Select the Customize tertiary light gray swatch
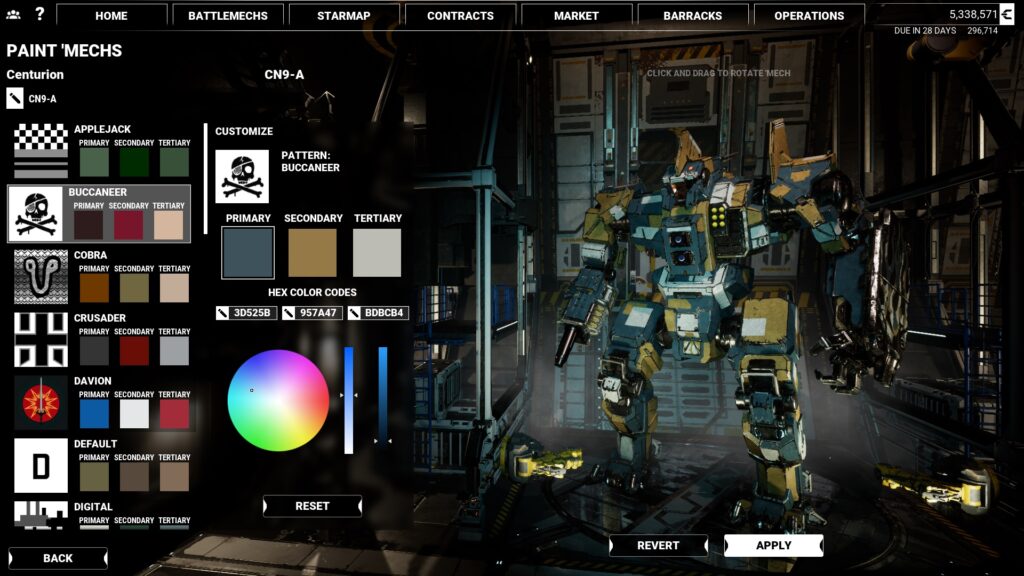The width and height of the screenshot is (1024, 576). tap(377, 253)
